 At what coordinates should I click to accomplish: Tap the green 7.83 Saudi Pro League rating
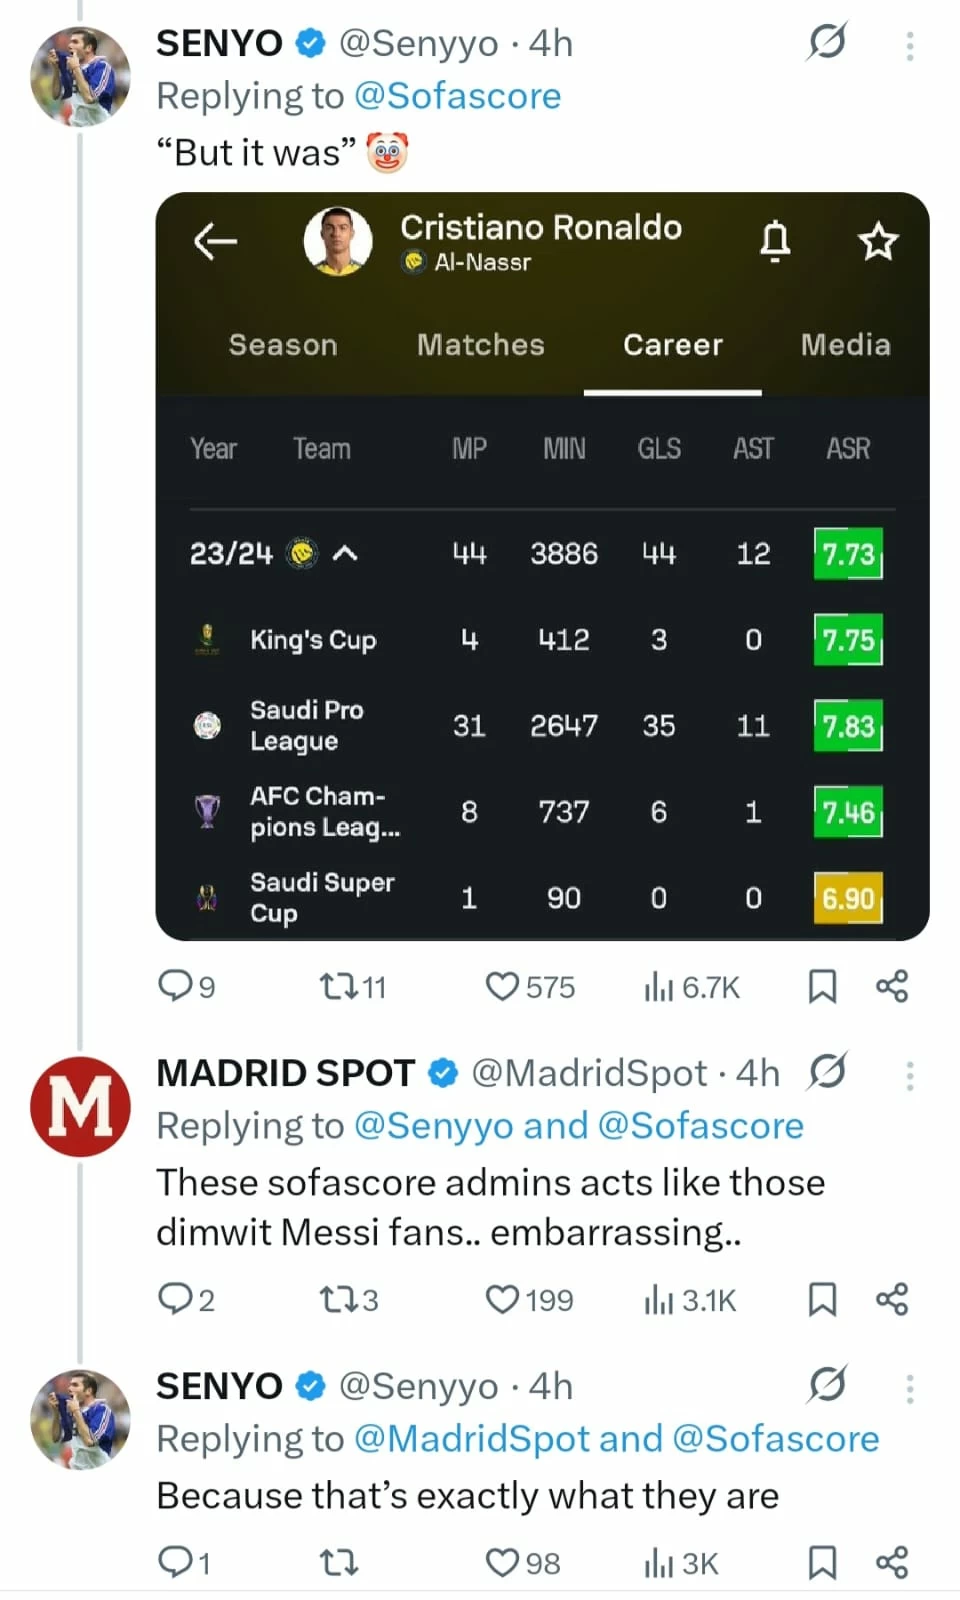point(847,726)
